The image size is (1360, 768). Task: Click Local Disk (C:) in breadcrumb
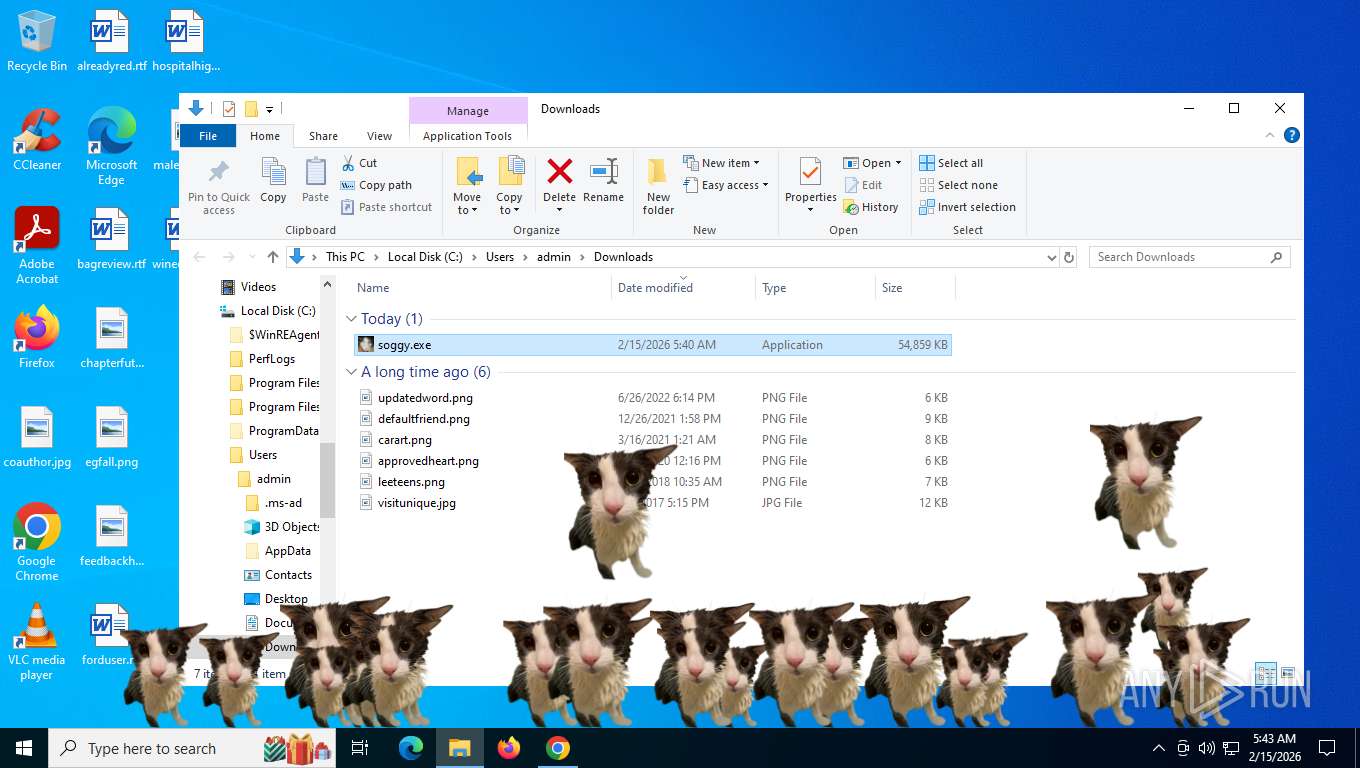pos(425,257)
